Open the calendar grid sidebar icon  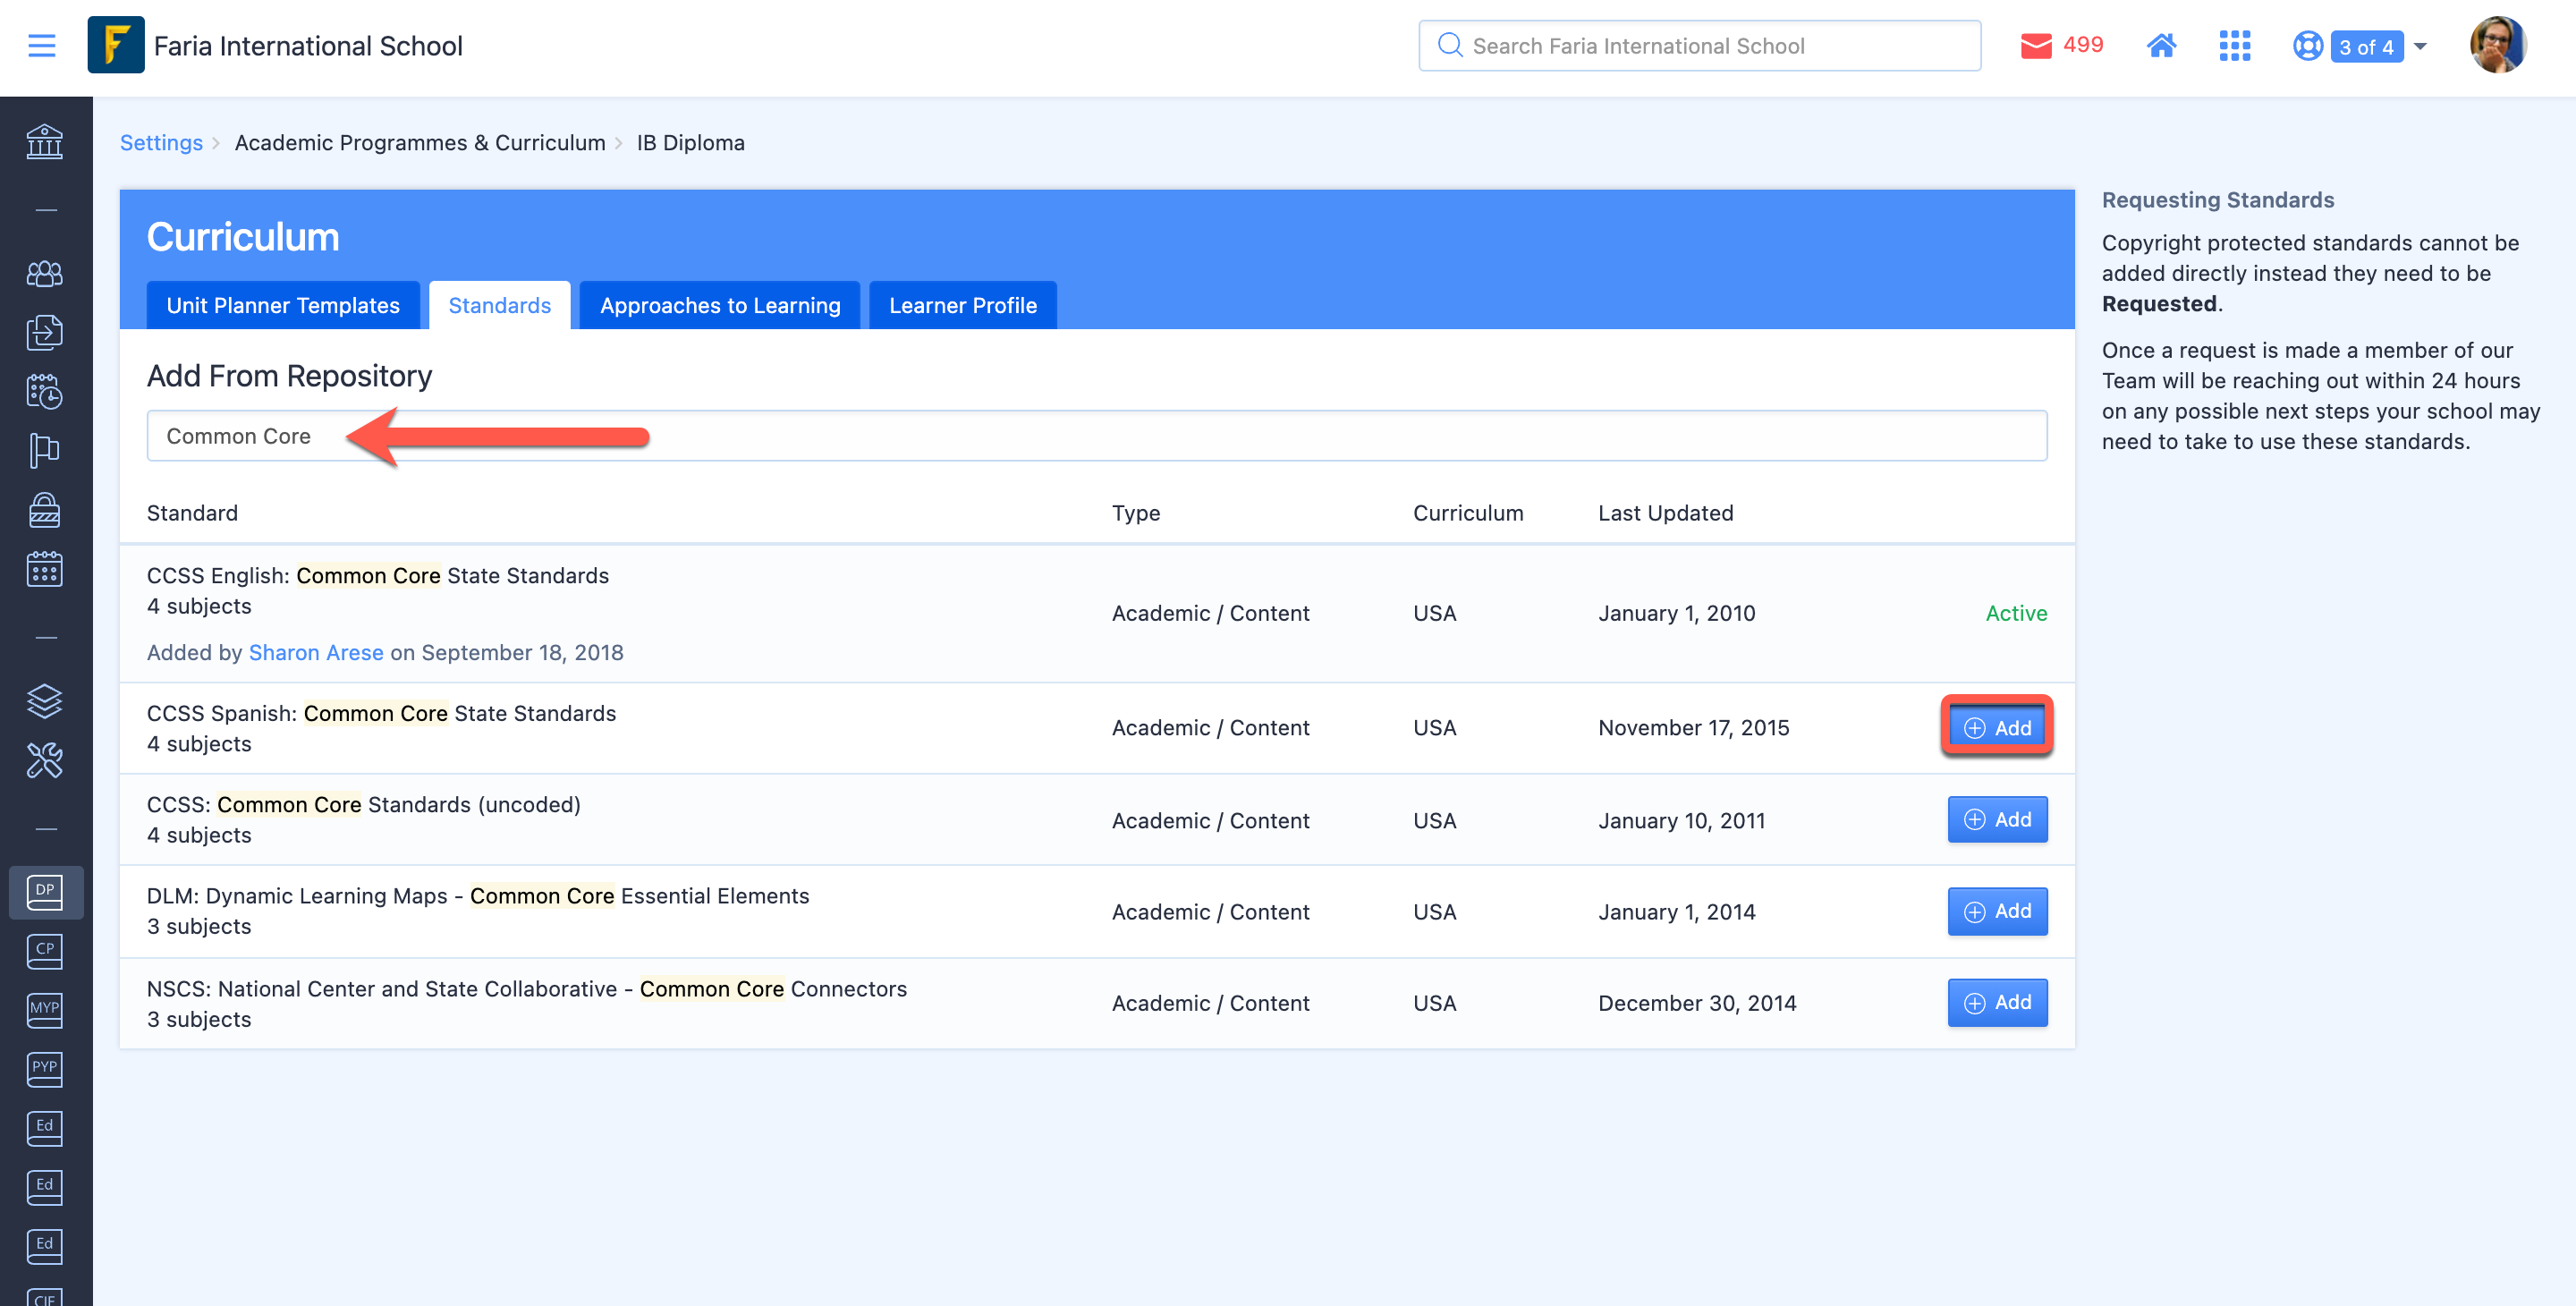point(44,568)
